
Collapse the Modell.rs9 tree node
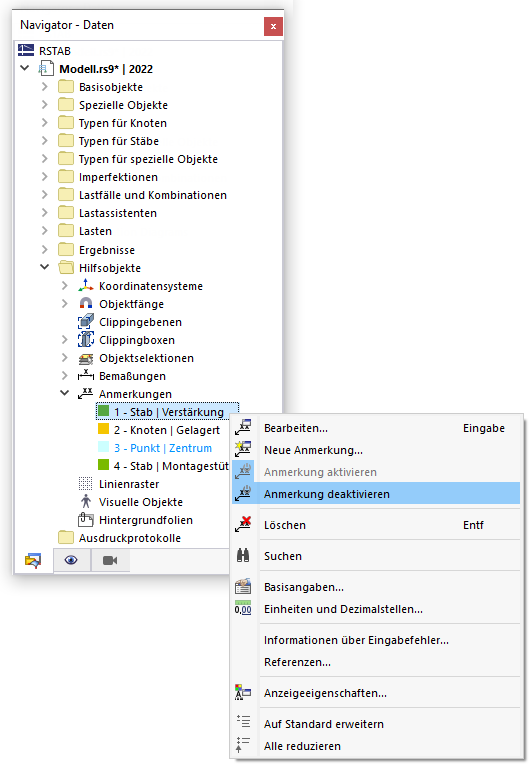pos(24,68)
